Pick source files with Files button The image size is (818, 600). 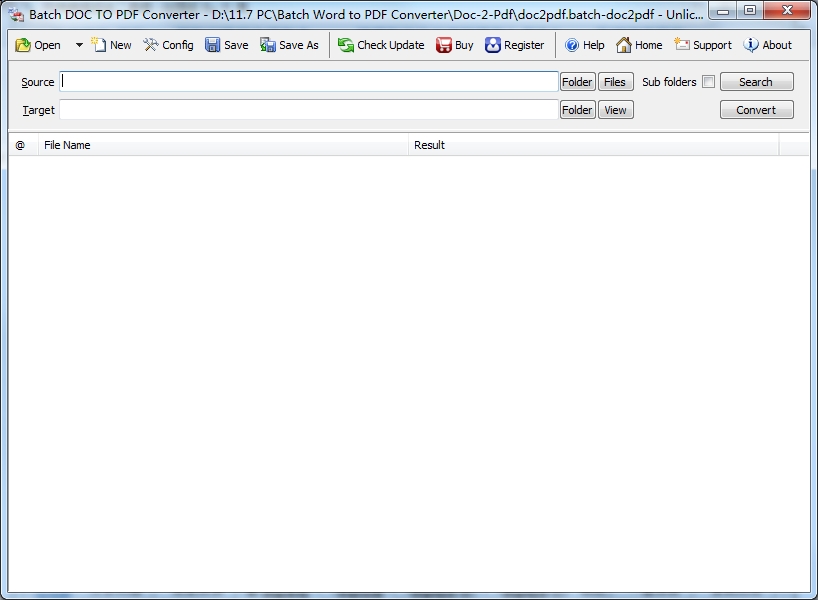(616, 82)
